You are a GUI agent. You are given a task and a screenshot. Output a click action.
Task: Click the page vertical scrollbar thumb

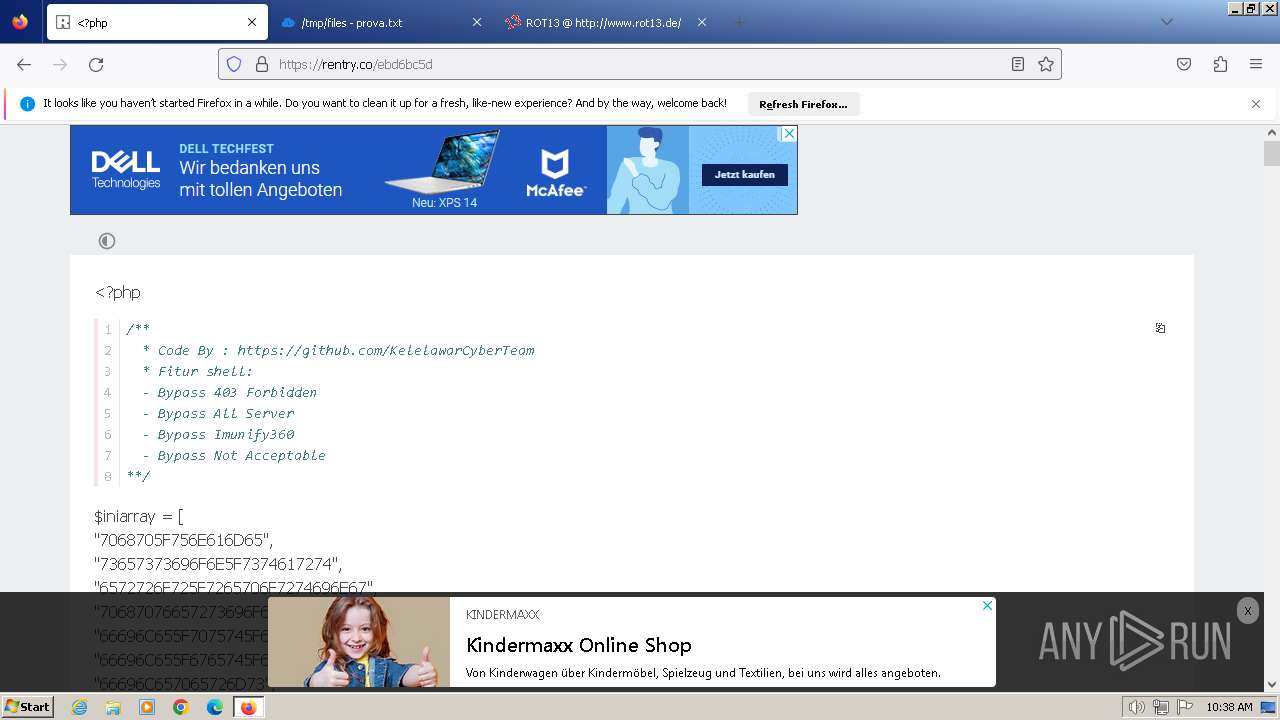point(1272,153)
